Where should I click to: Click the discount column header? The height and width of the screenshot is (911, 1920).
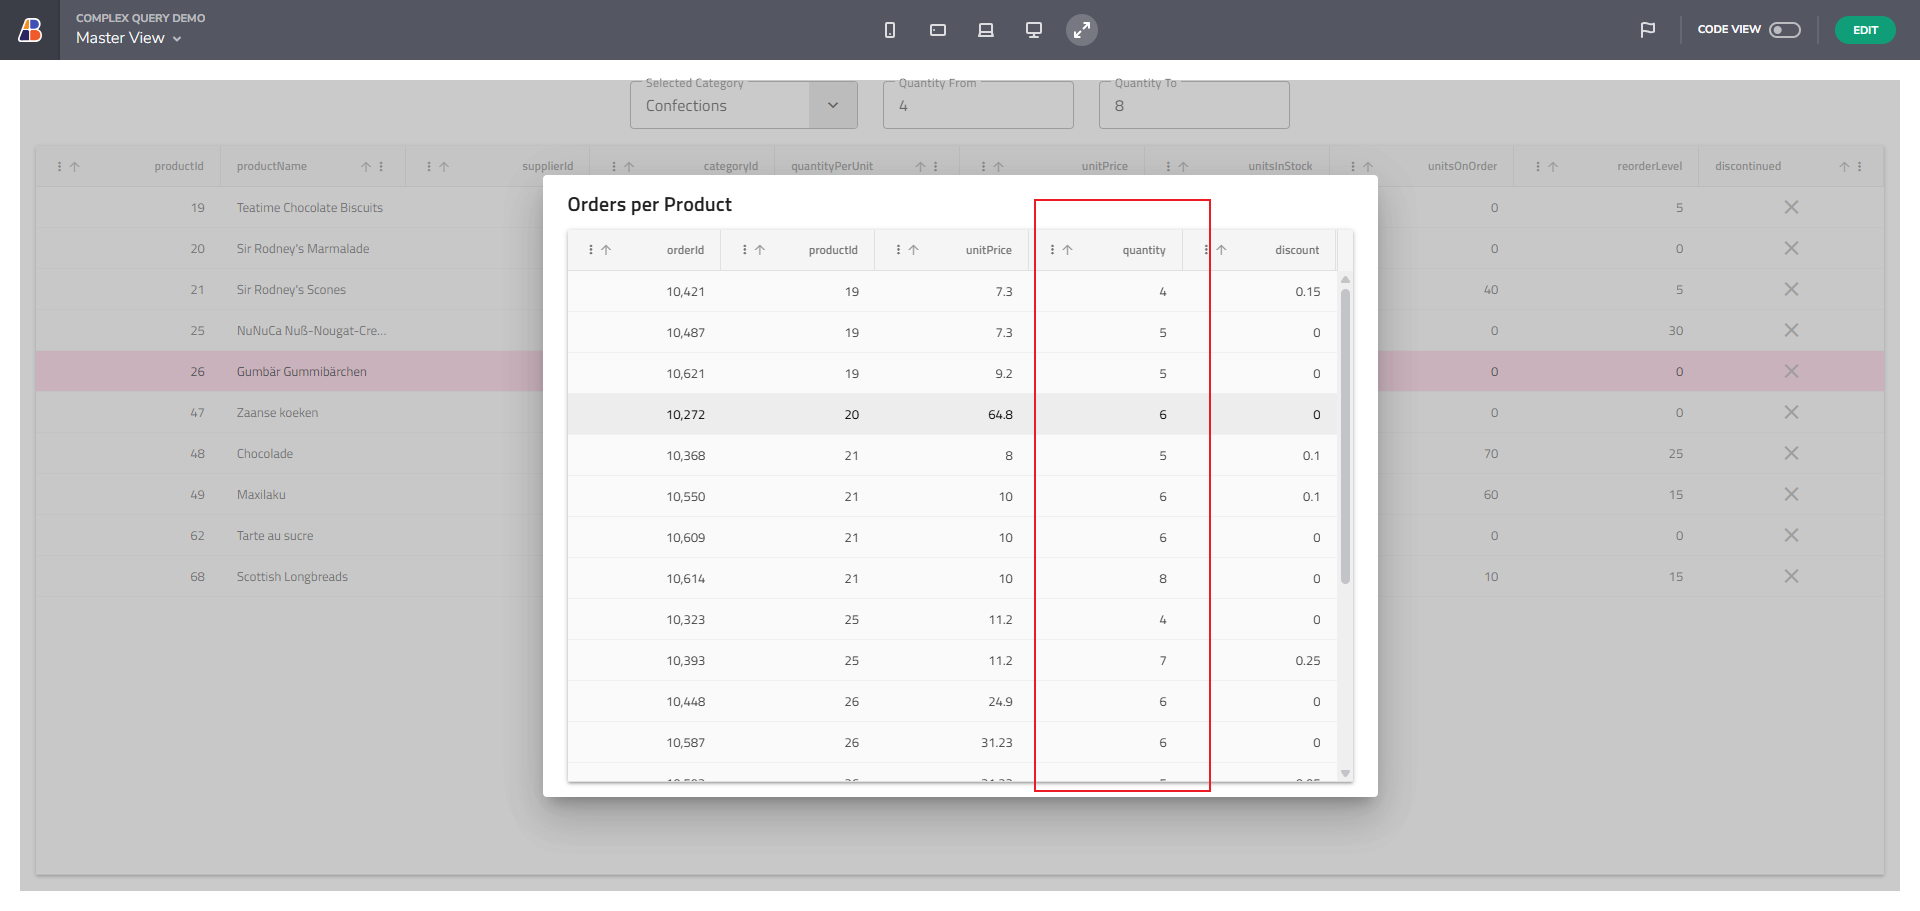(1296, 250)
